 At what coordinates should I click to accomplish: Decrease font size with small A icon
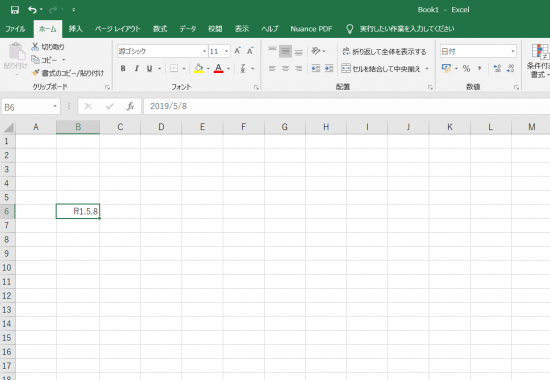250,51
